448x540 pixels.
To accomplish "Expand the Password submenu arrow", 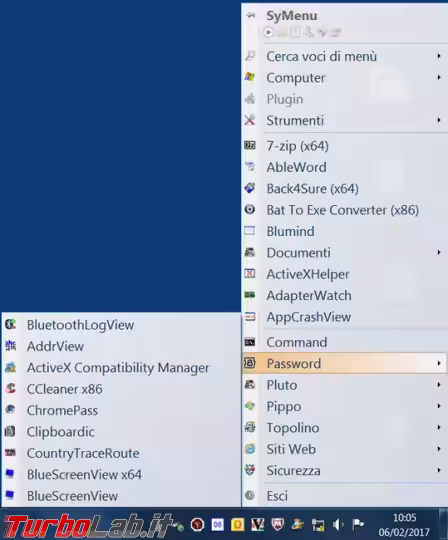I will point(439,363).
